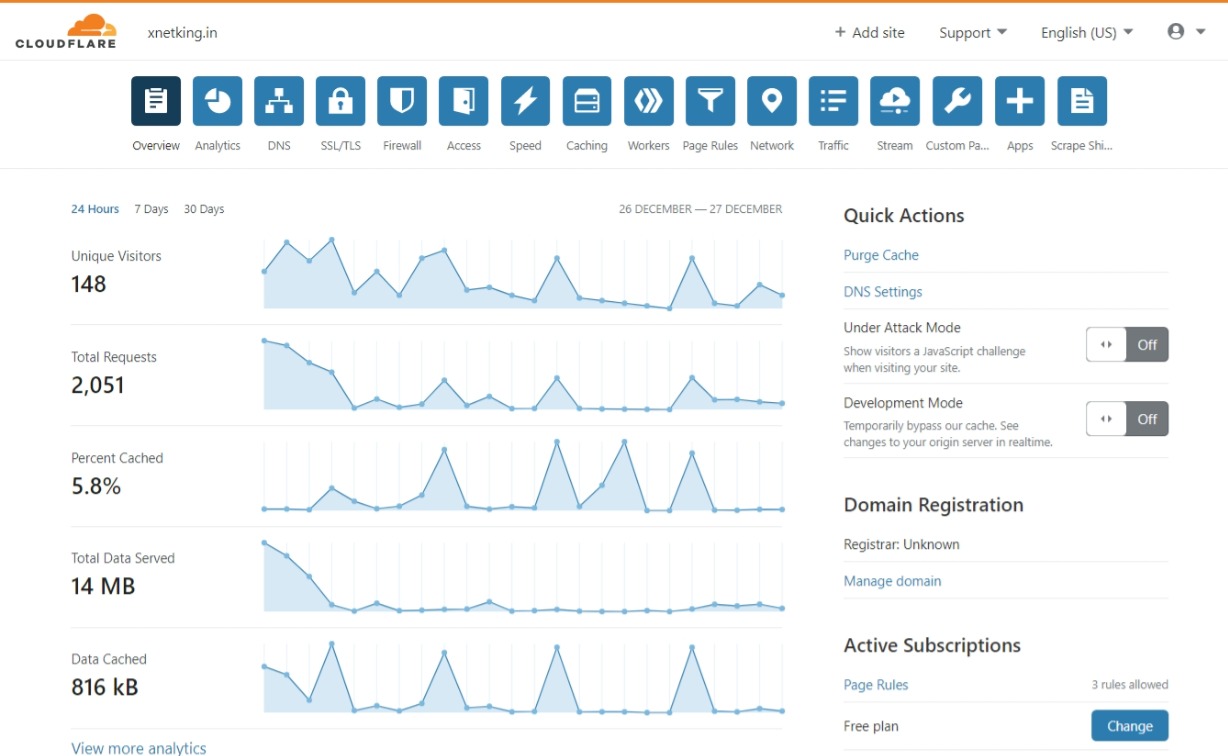Open the English (US) language dropdown
Screen dimensions: 1228x756
coord(1087,32)
